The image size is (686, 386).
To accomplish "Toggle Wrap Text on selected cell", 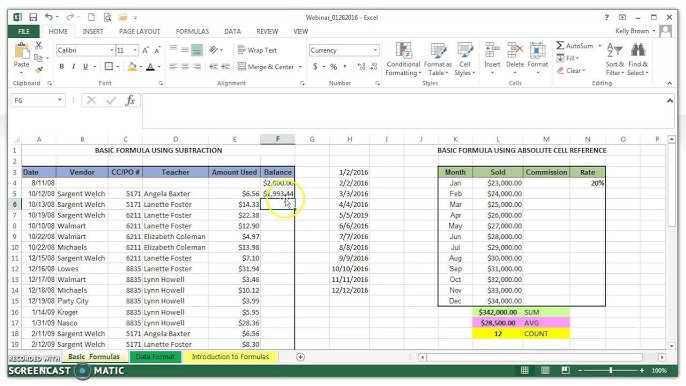I will 257,50.
